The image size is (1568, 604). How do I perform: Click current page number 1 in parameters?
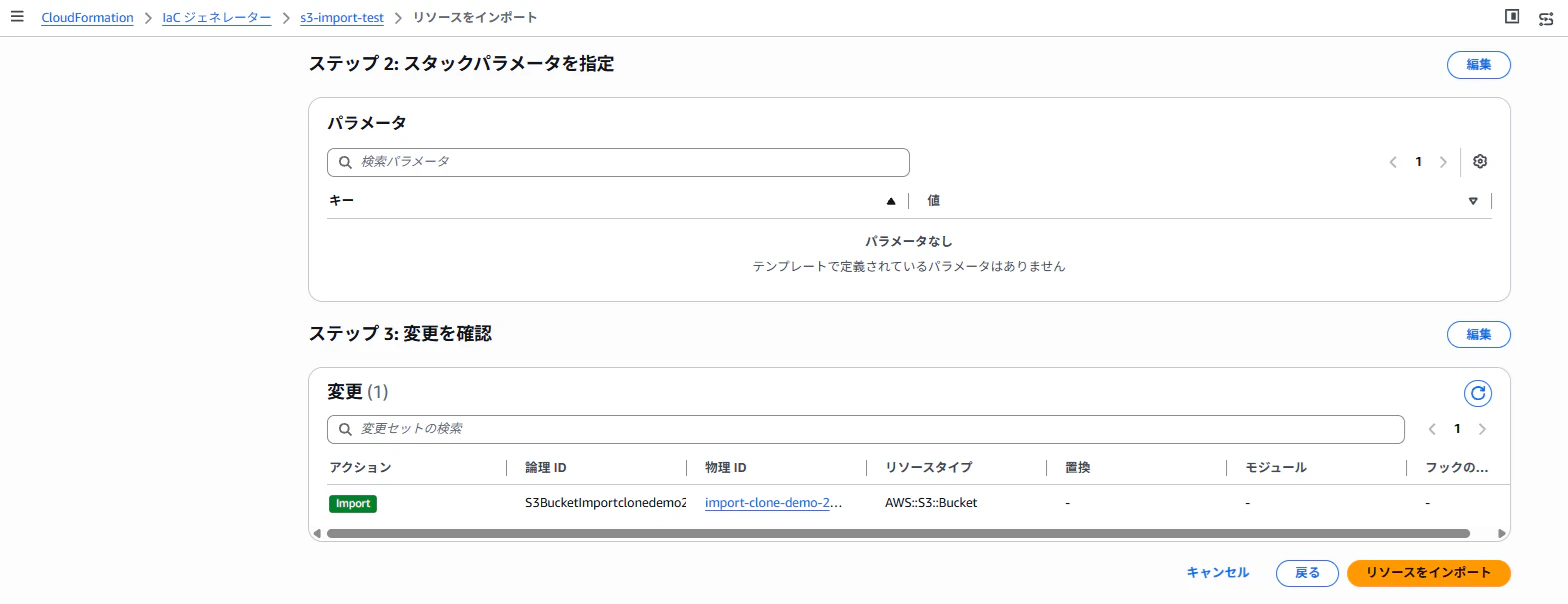click(1418, 162)
